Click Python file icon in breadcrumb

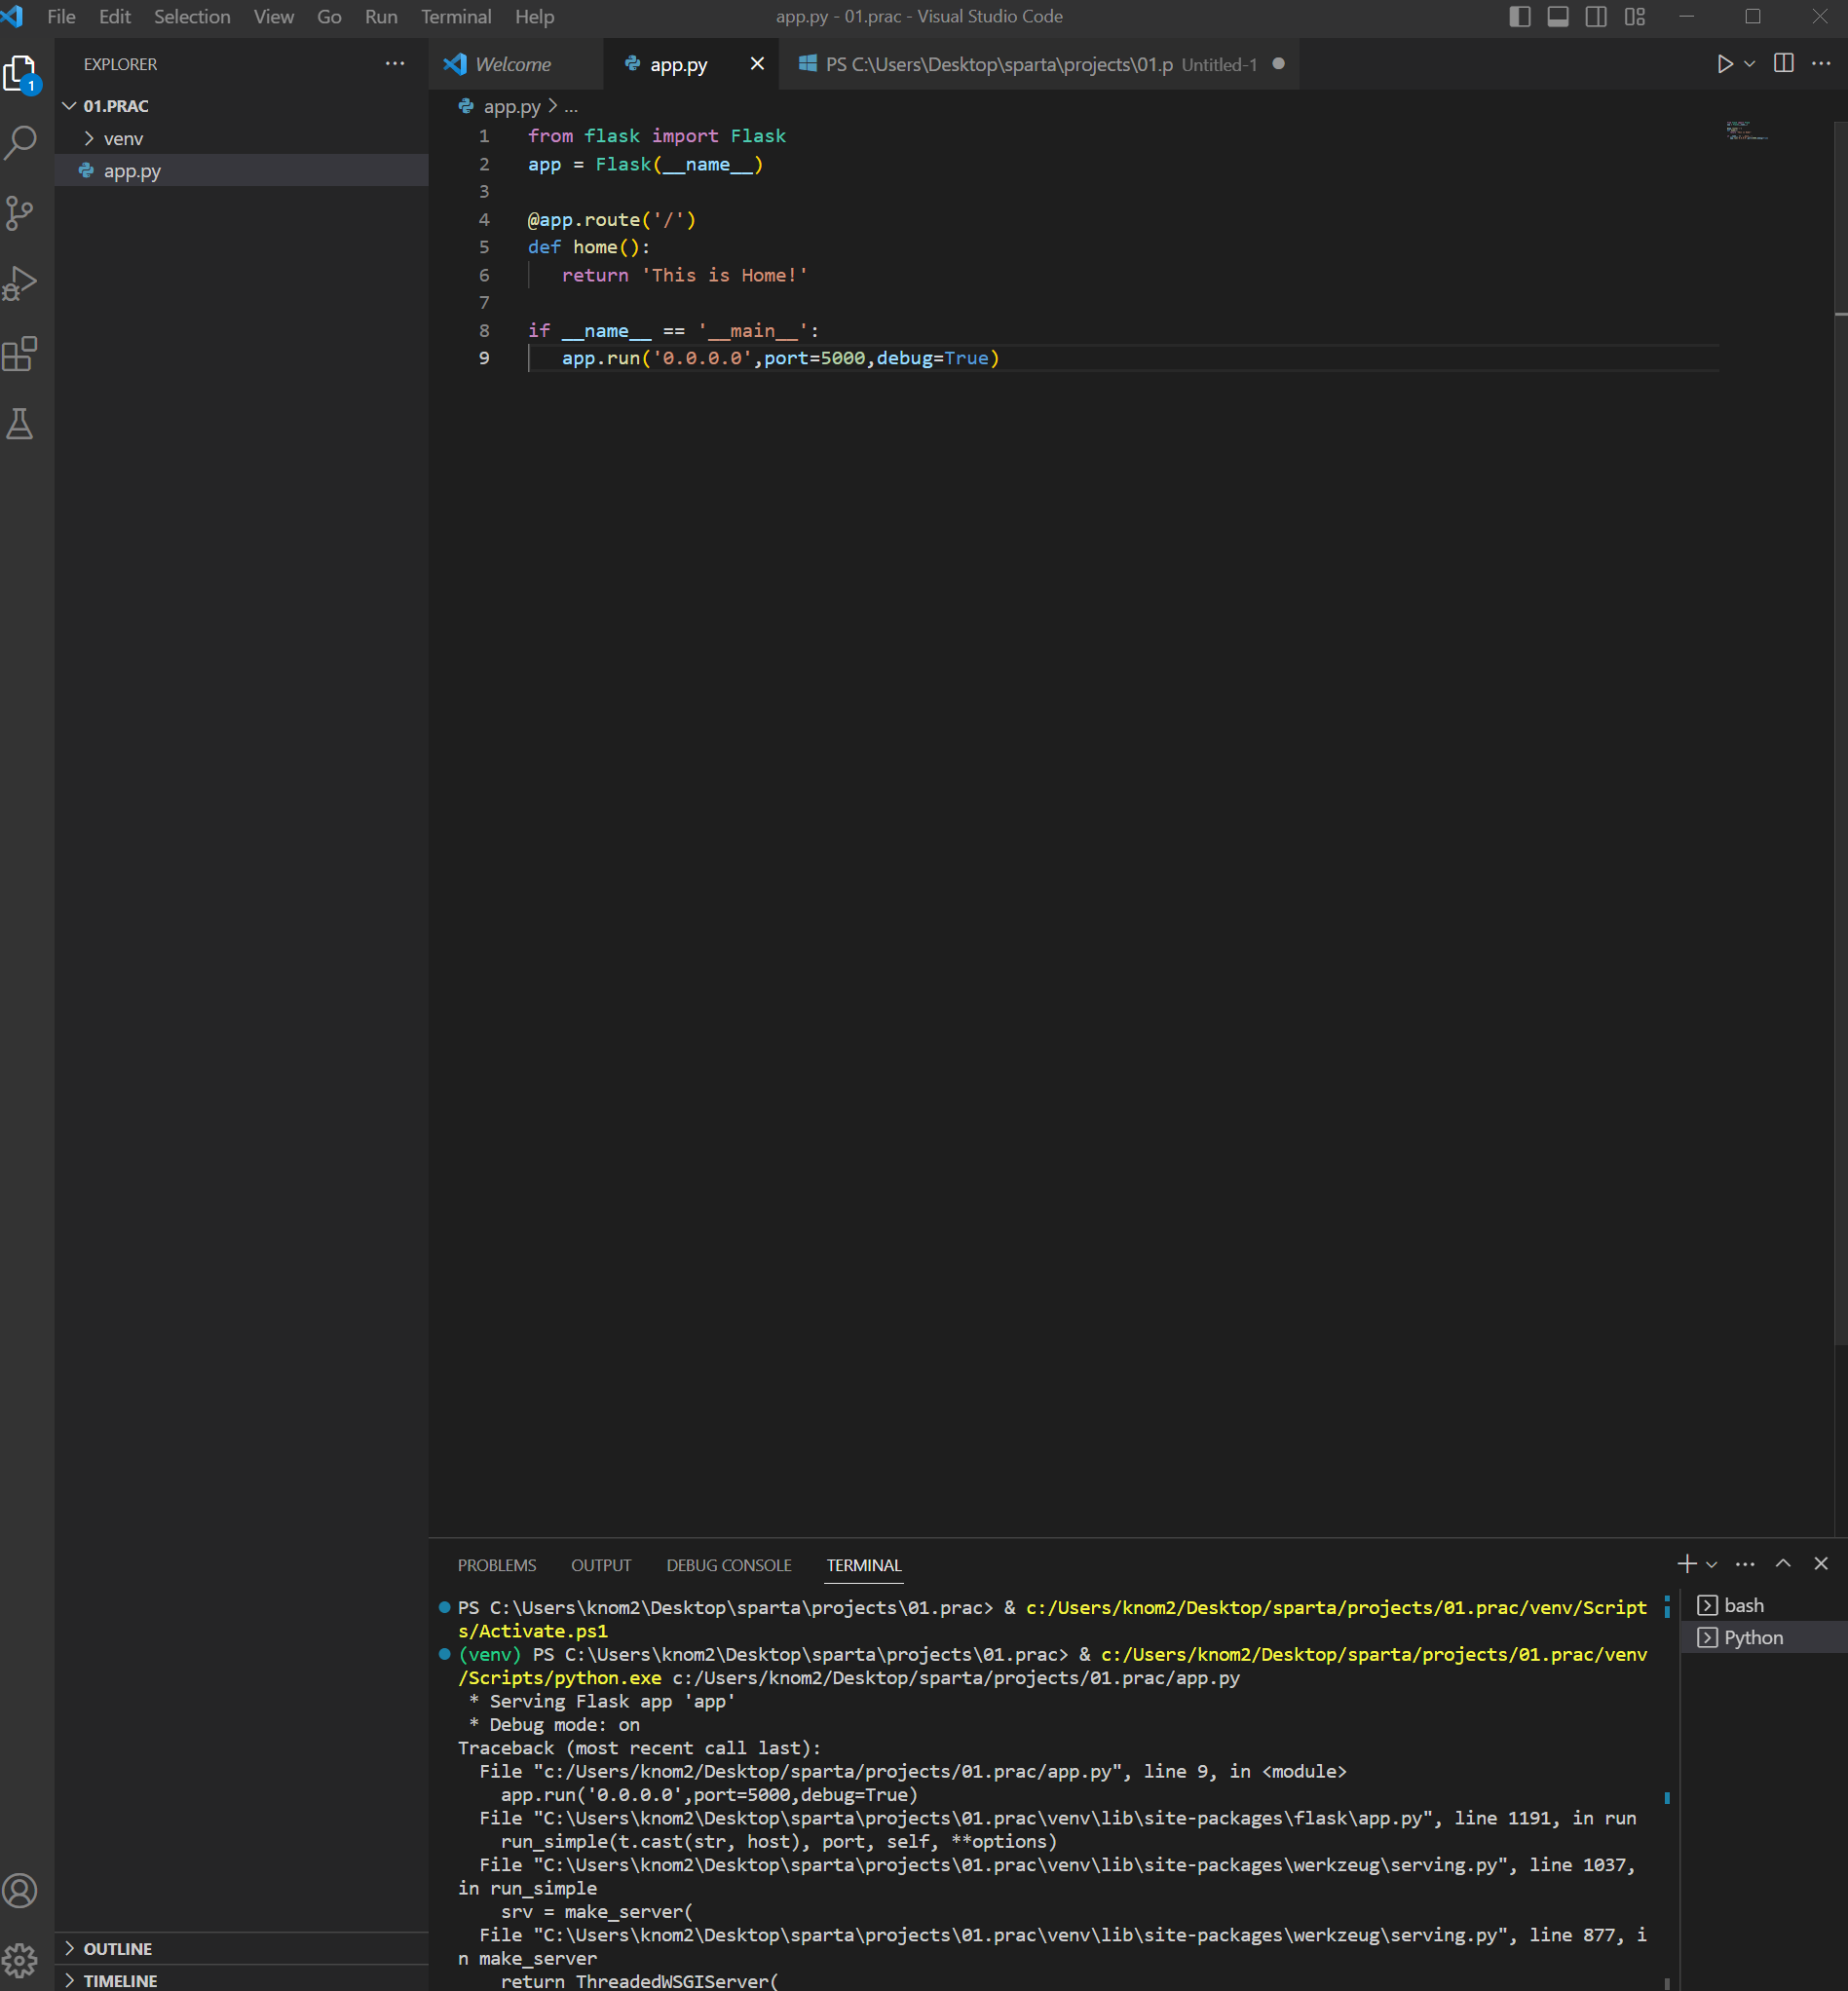coord(466,106)
